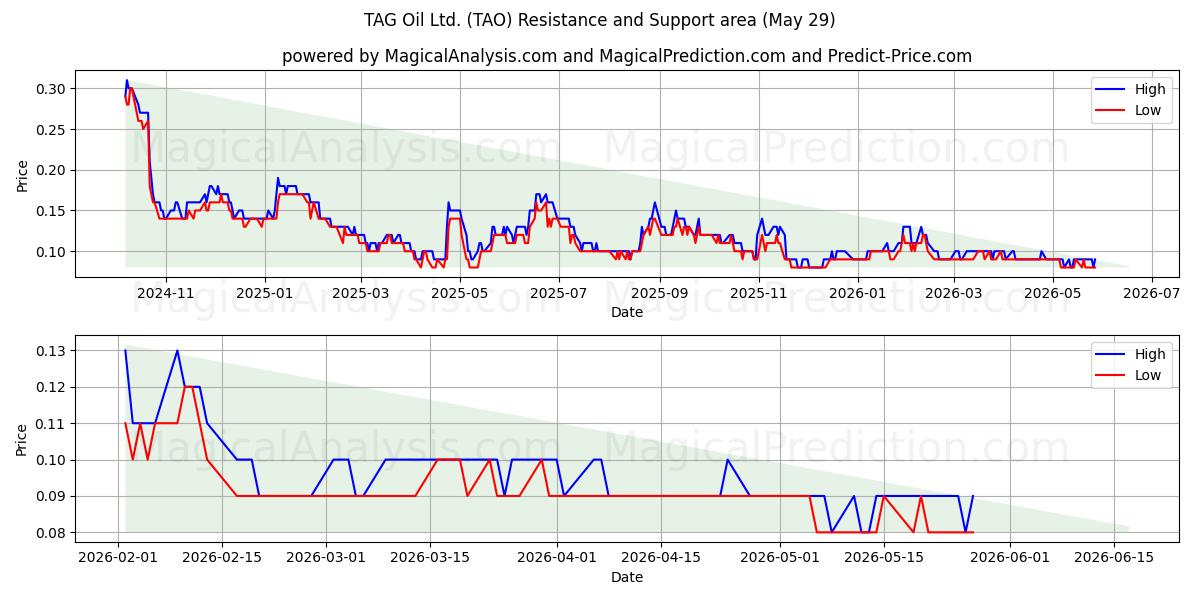Click the '0.13' y-axis label on the bottom chart
1200x600 pixels.
(x=52, y=351)
